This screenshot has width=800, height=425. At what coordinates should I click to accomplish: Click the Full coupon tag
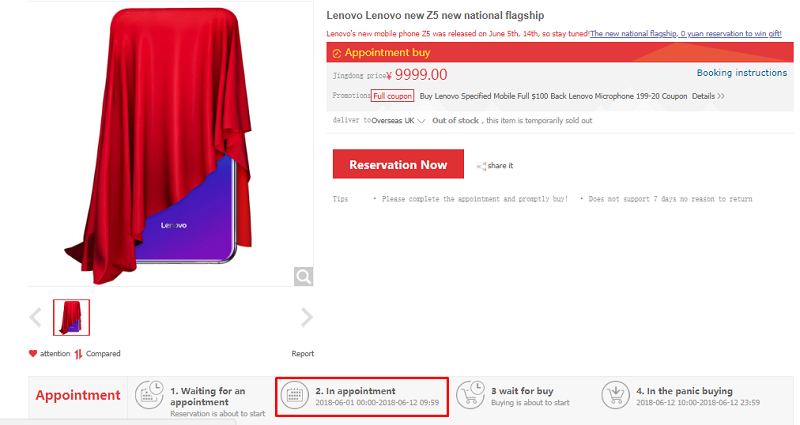392,96
